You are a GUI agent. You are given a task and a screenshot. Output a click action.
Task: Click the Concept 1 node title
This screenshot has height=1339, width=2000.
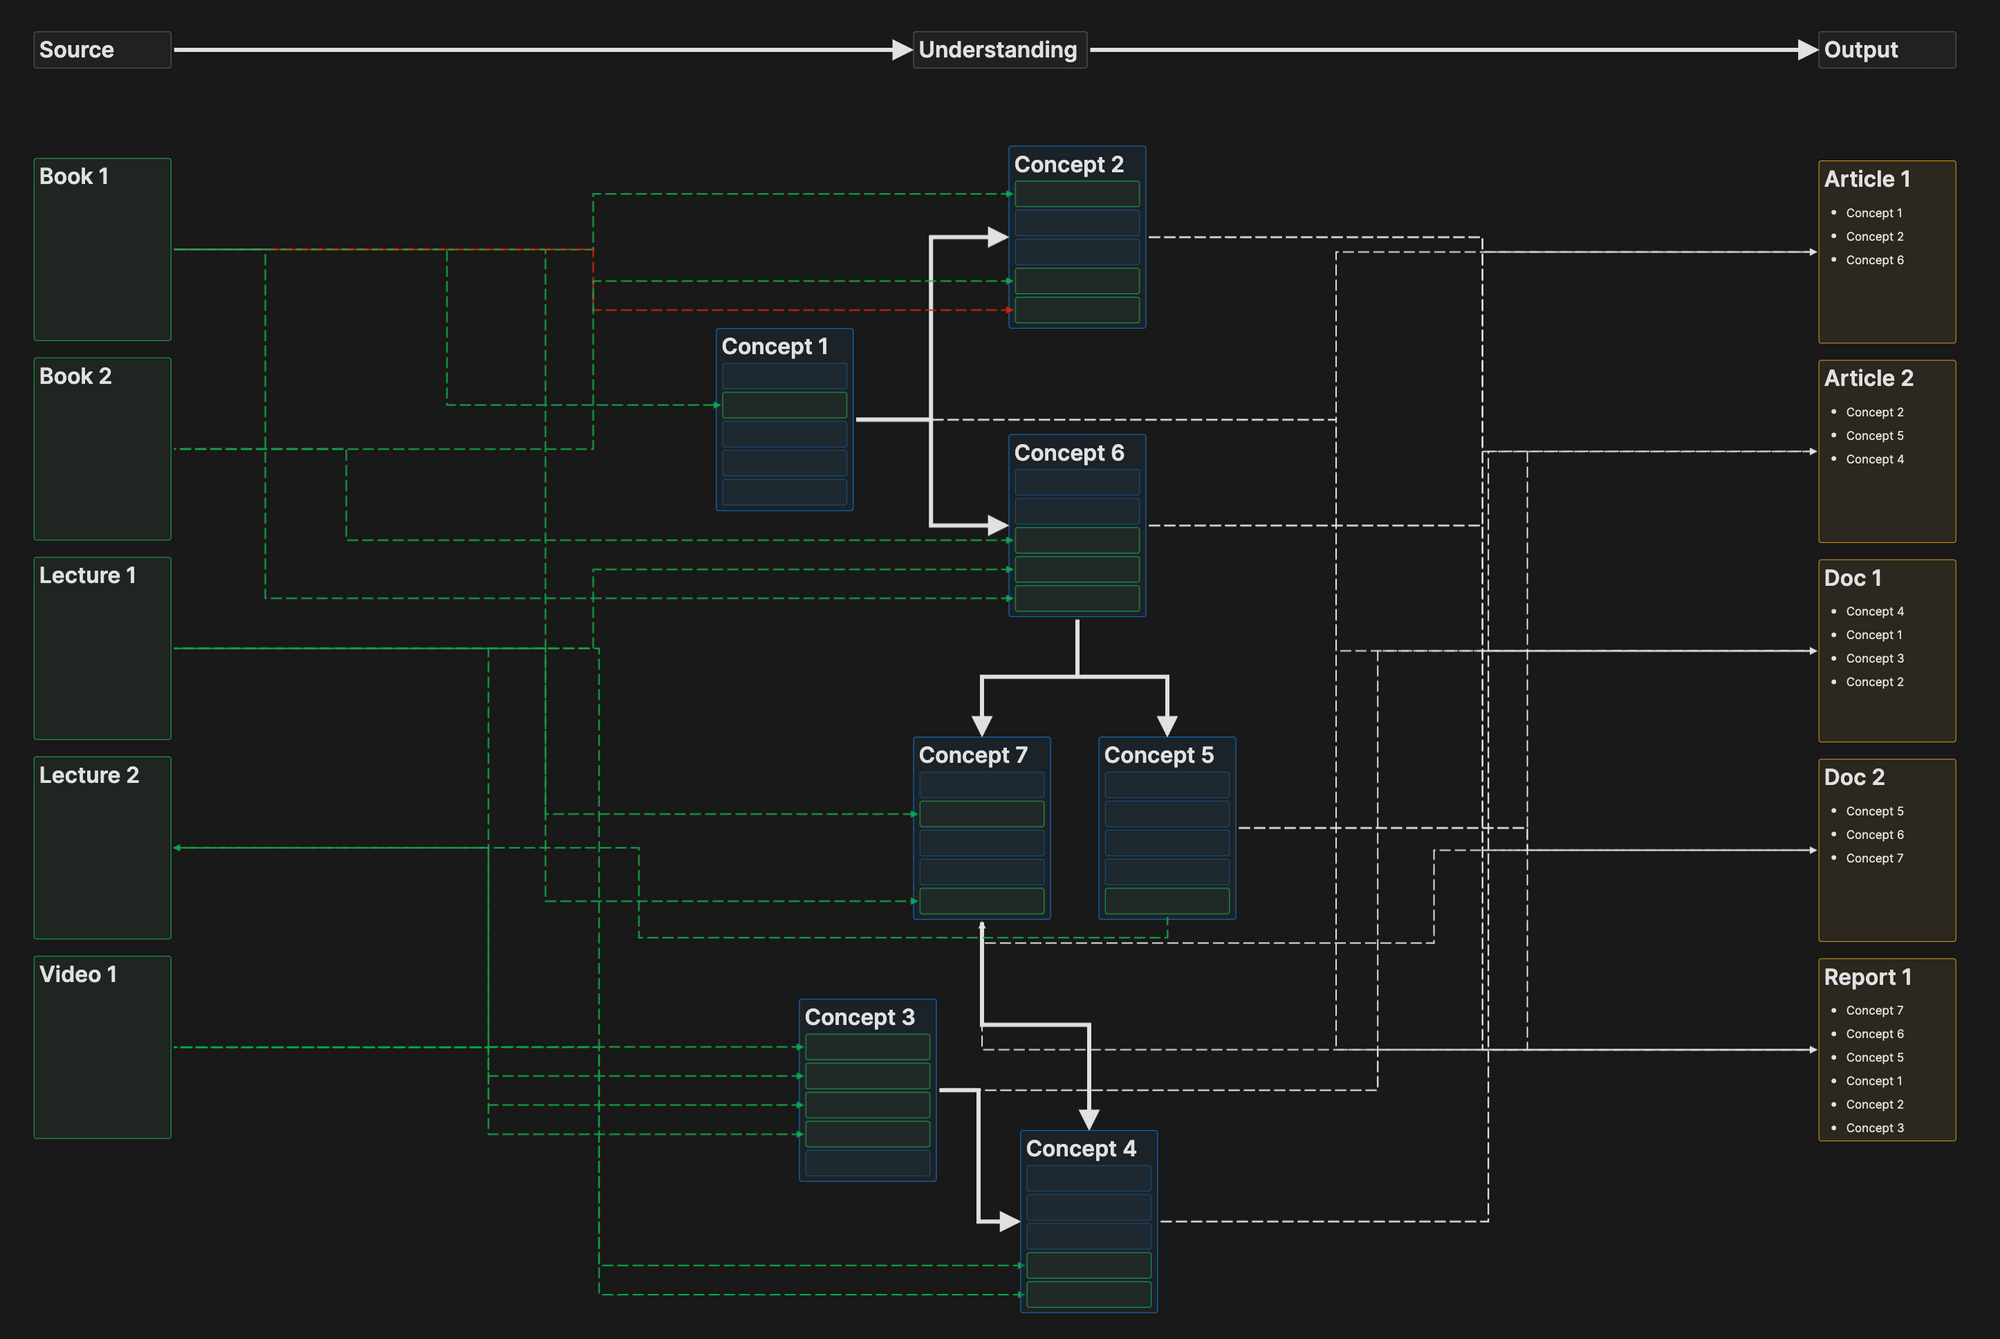click(775, 347)
